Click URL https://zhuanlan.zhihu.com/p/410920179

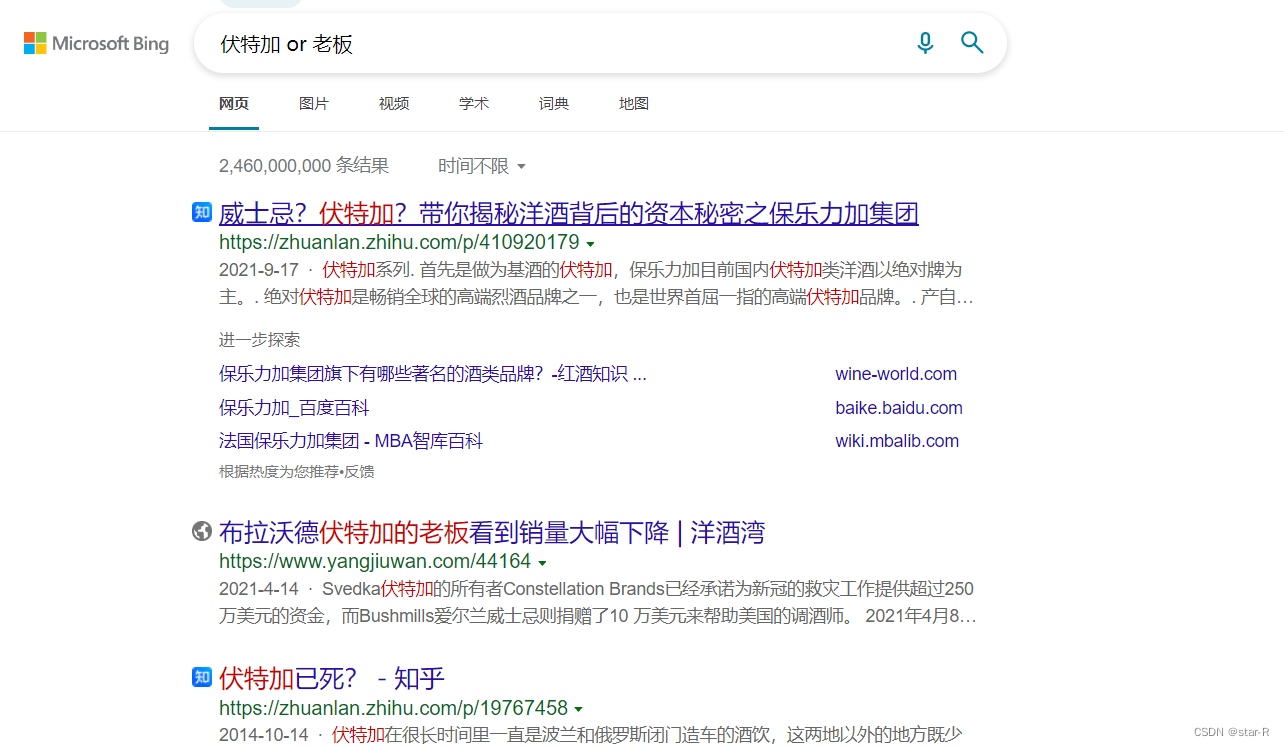click(399, 243)
